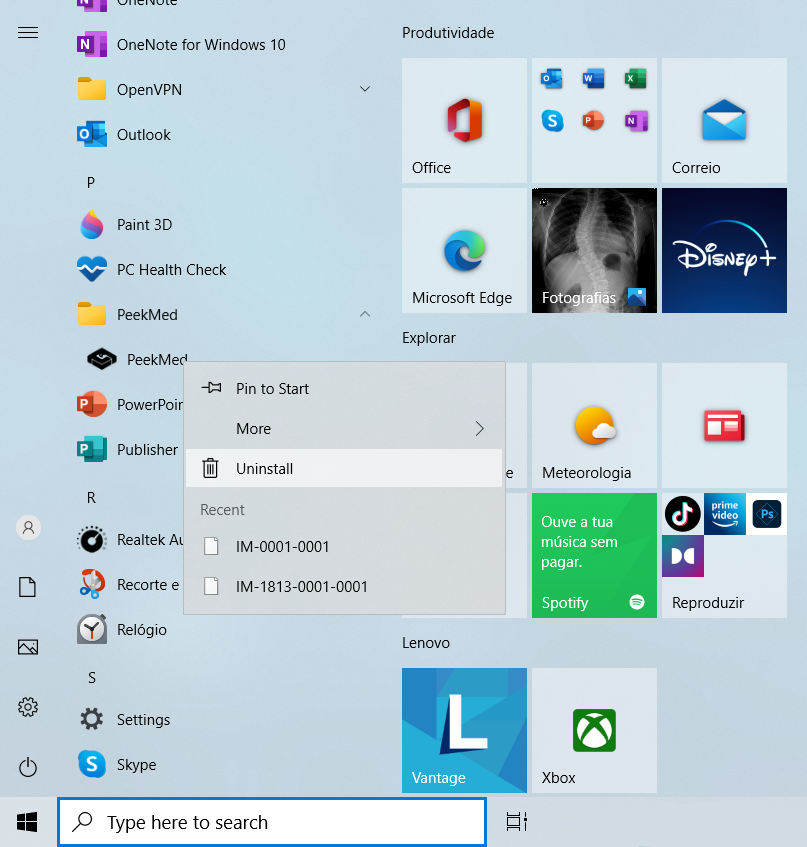The height and width of the screenshot is (847, 807).
Task: Launch the Meteorologia tile
Action: [x=593, y=425]
